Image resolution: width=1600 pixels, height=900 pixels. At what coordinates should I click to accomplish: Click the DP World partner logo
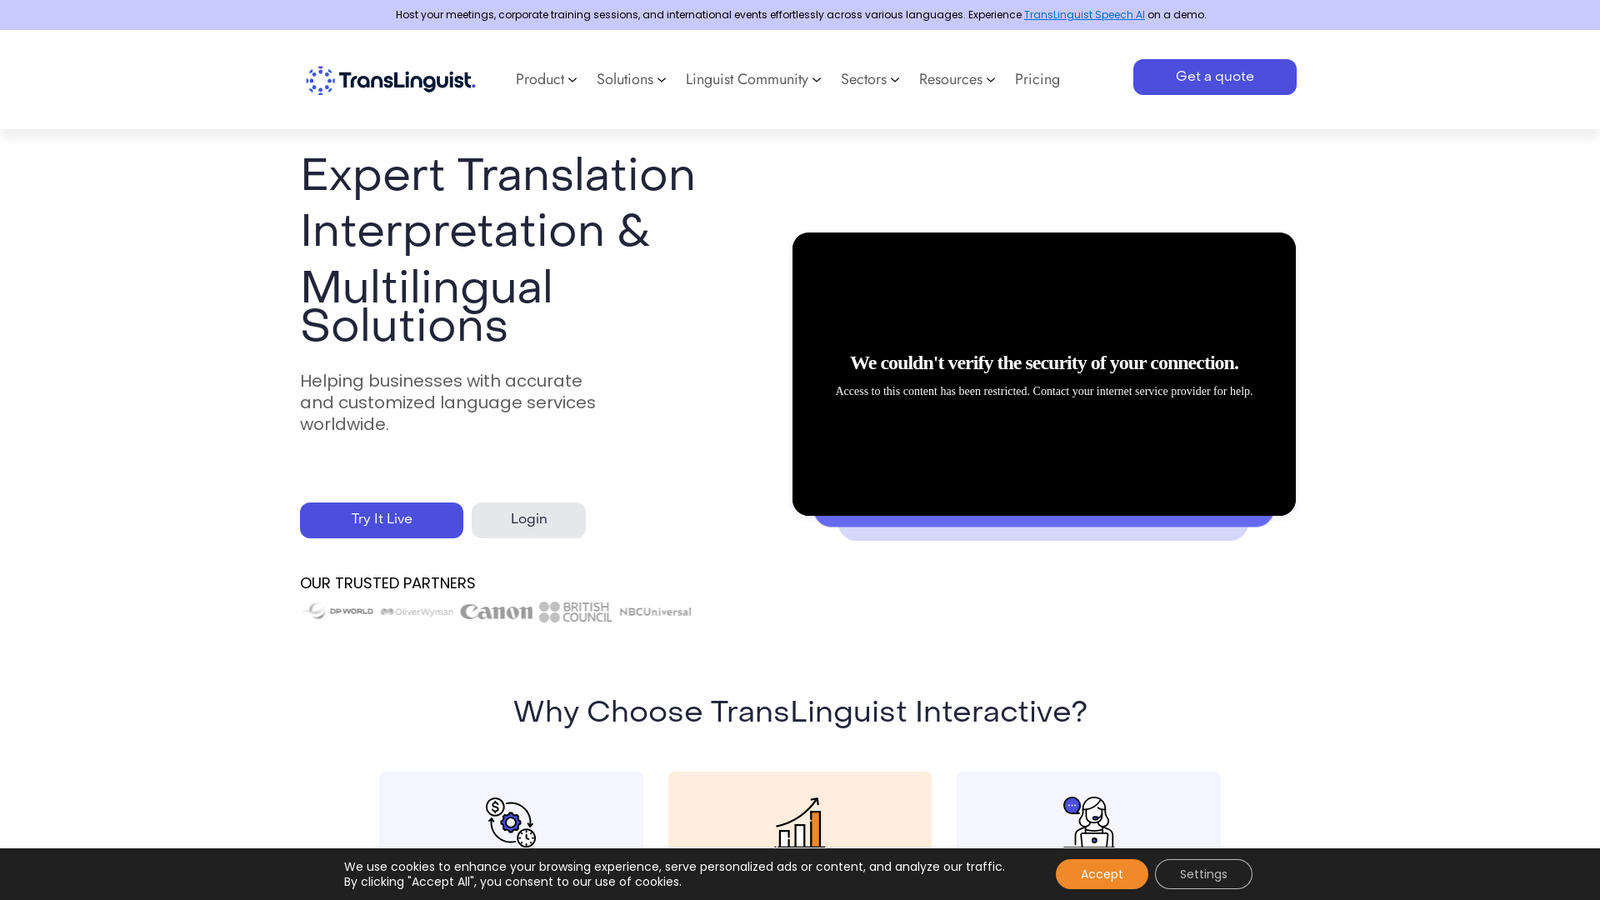[338, 611]
